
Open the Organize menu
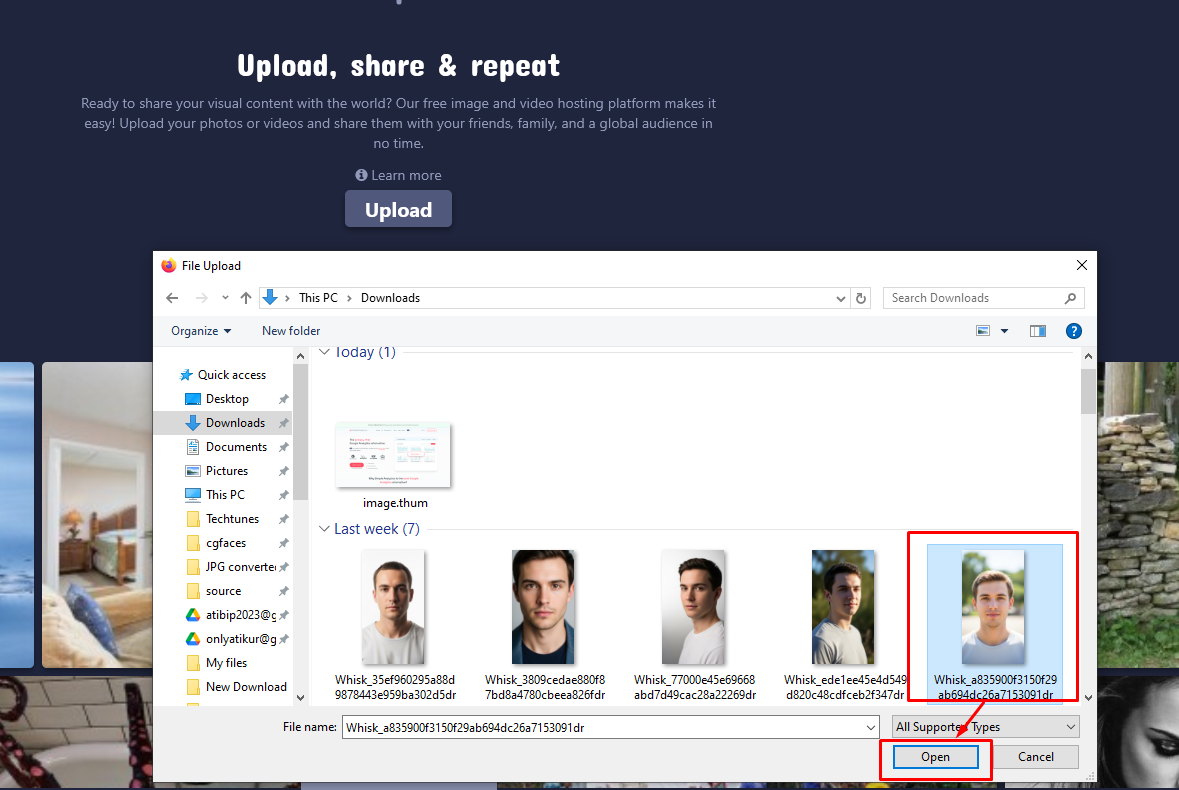(x=201, y=331)
